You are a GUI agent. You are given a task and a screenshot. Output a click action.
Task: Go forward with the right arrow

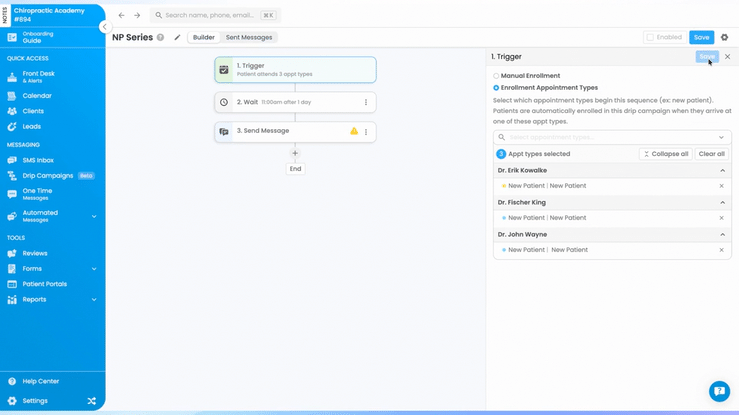tap(137, 15)
